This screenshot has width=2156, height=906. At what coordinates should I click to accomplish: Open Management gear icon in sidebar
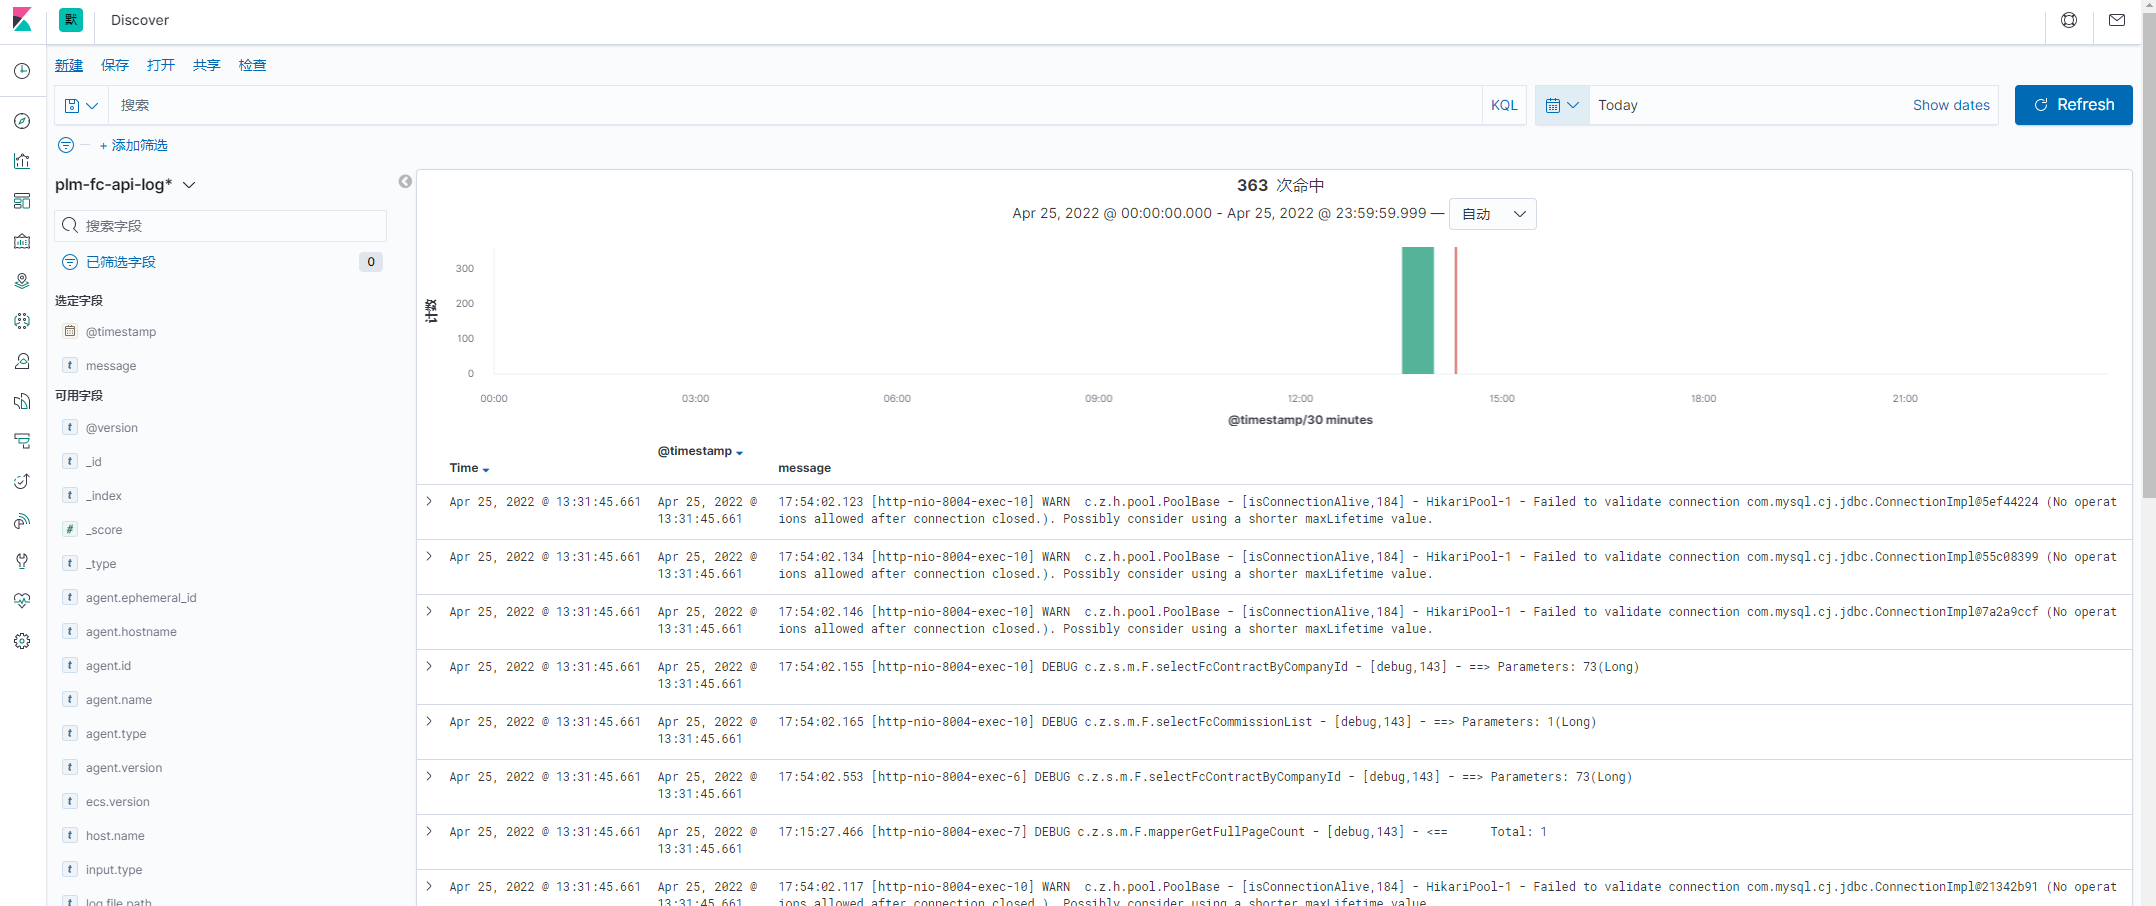22,641
